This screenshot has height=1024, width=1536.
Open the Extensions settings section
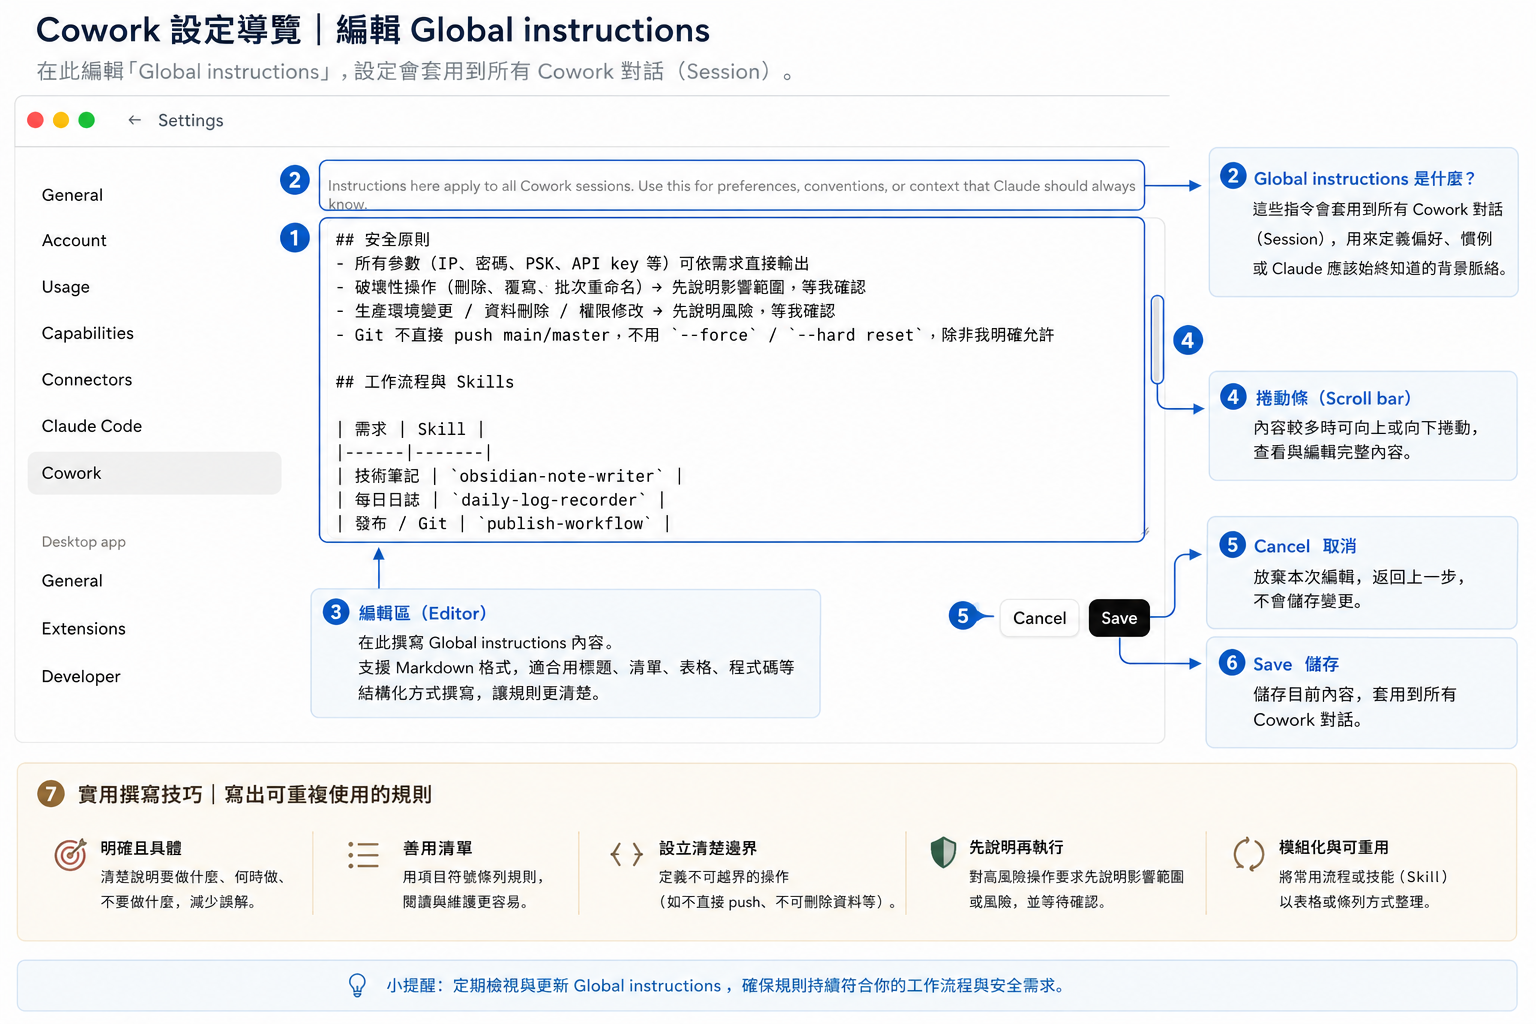click(x=84, y=629)
